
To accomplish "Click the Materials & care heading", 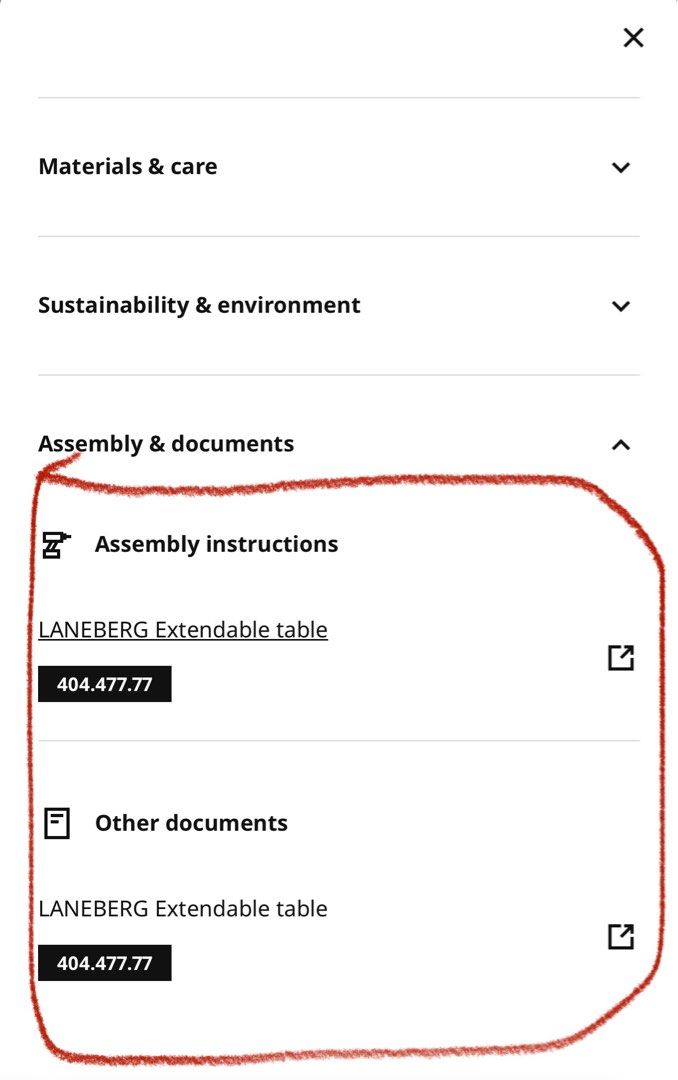I will click(128, 166).
